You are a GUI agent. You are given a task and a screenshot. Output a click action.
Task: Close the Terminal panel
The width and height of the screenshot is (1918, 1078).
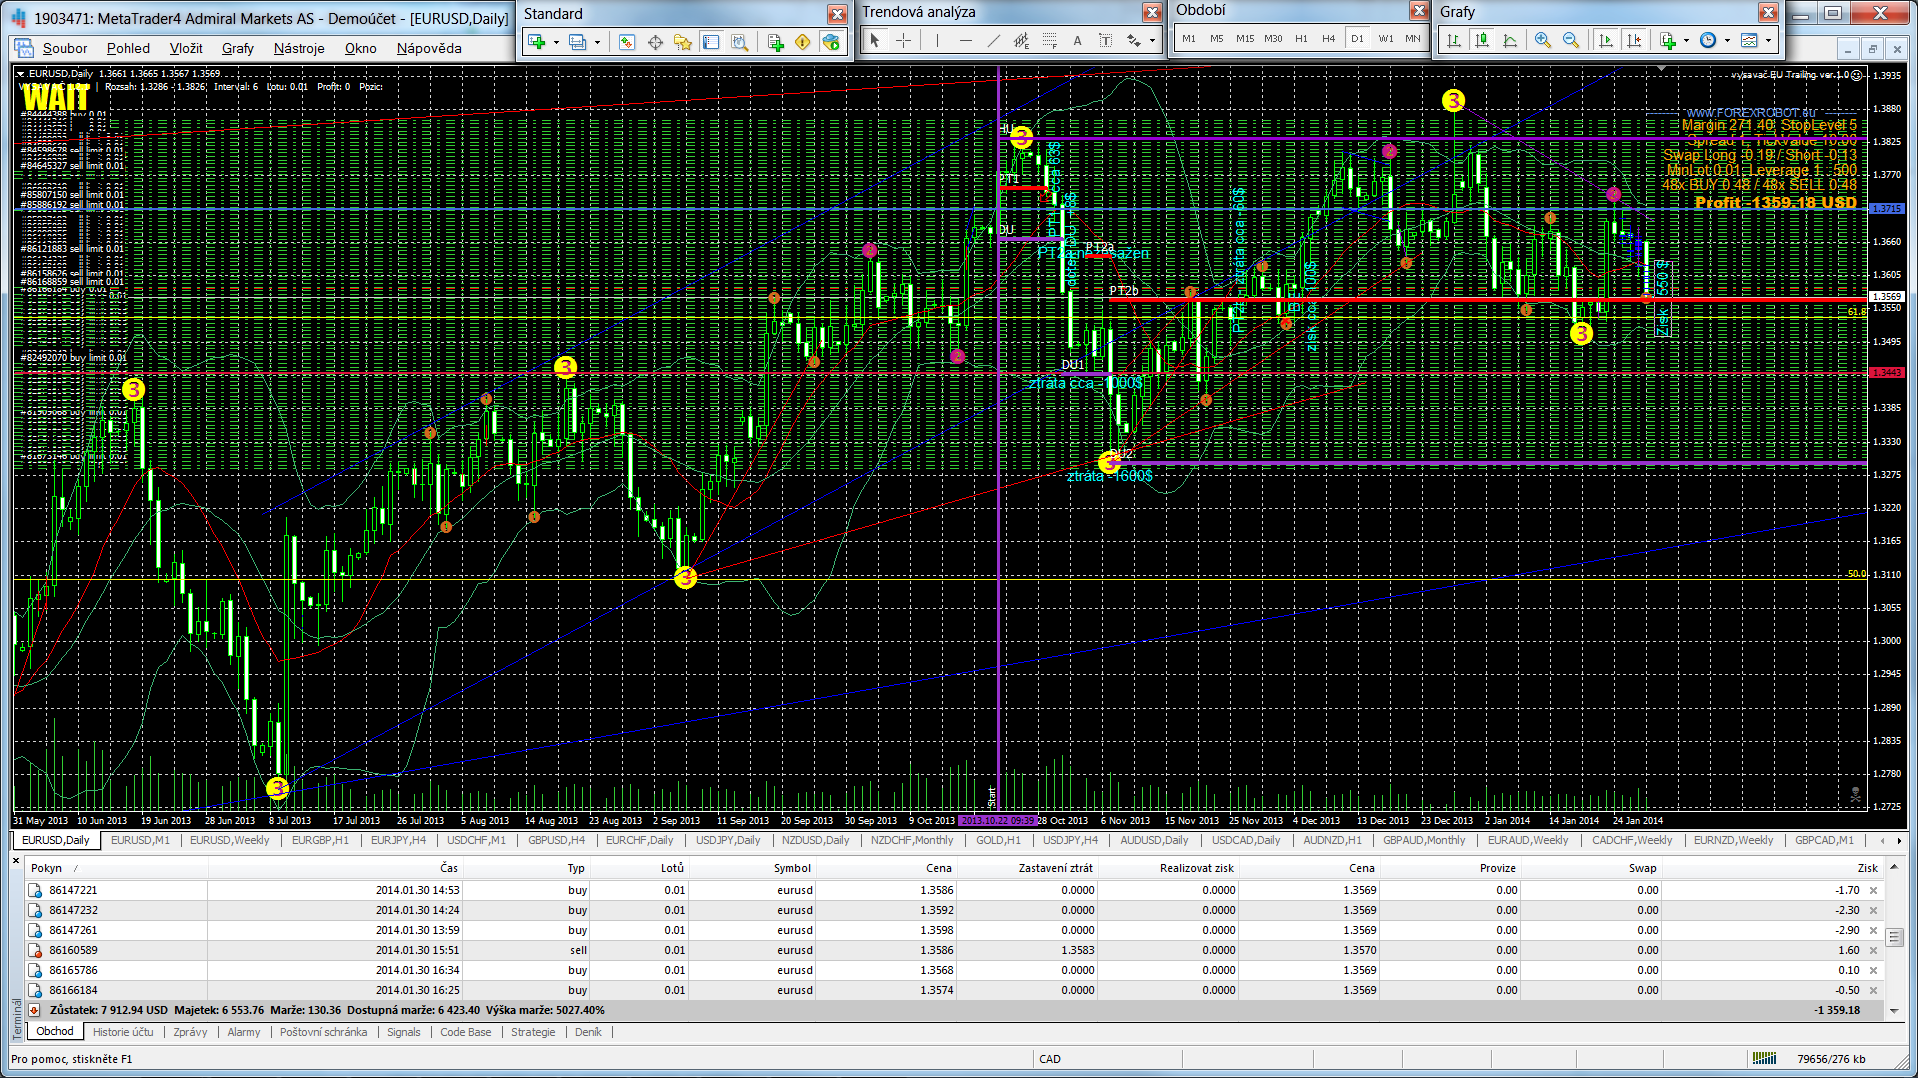16,860
